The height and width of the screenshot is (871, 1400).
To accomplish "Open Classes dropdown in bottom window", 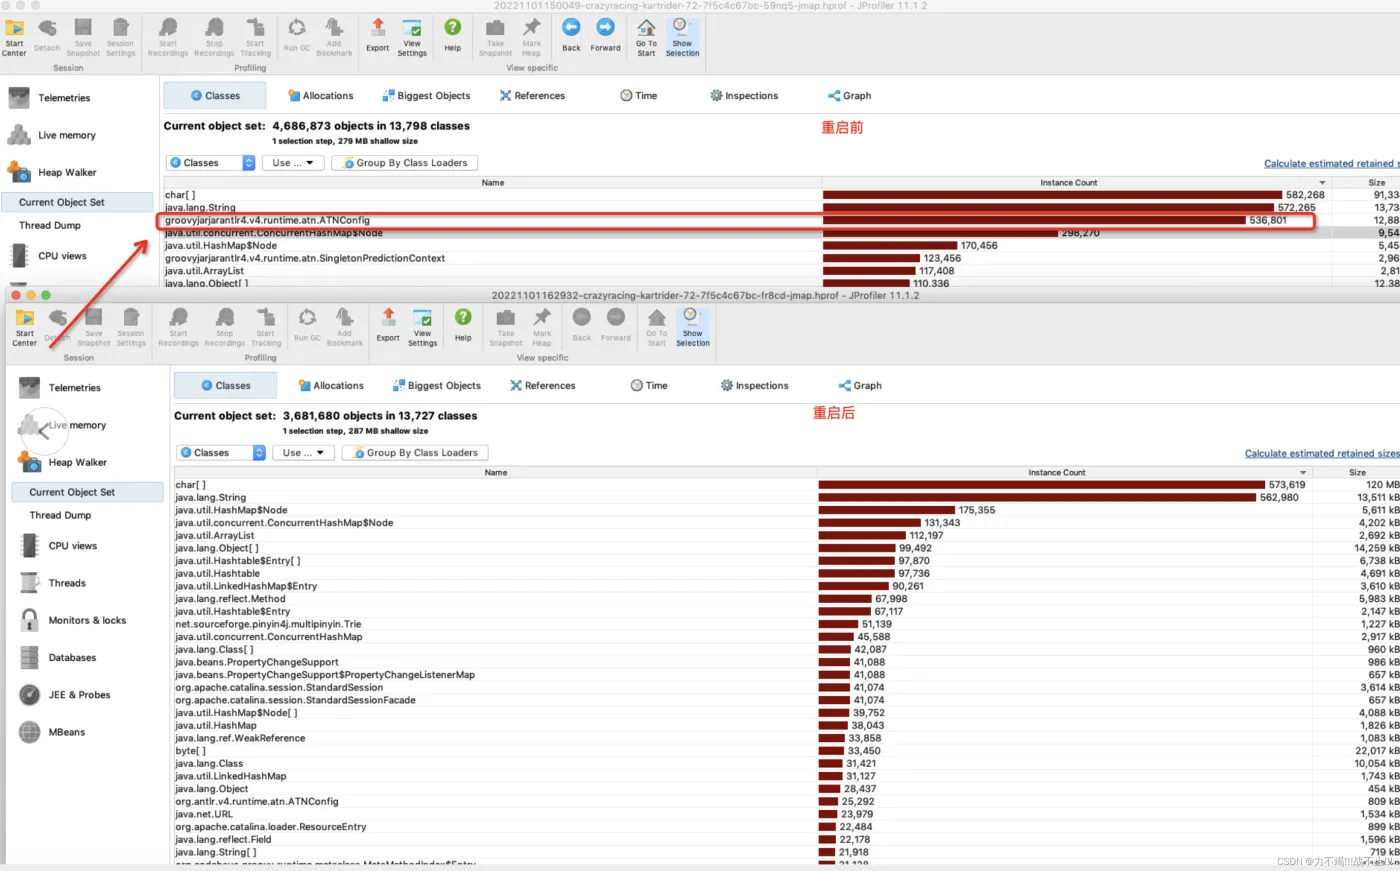I will [x=221, y=453].
